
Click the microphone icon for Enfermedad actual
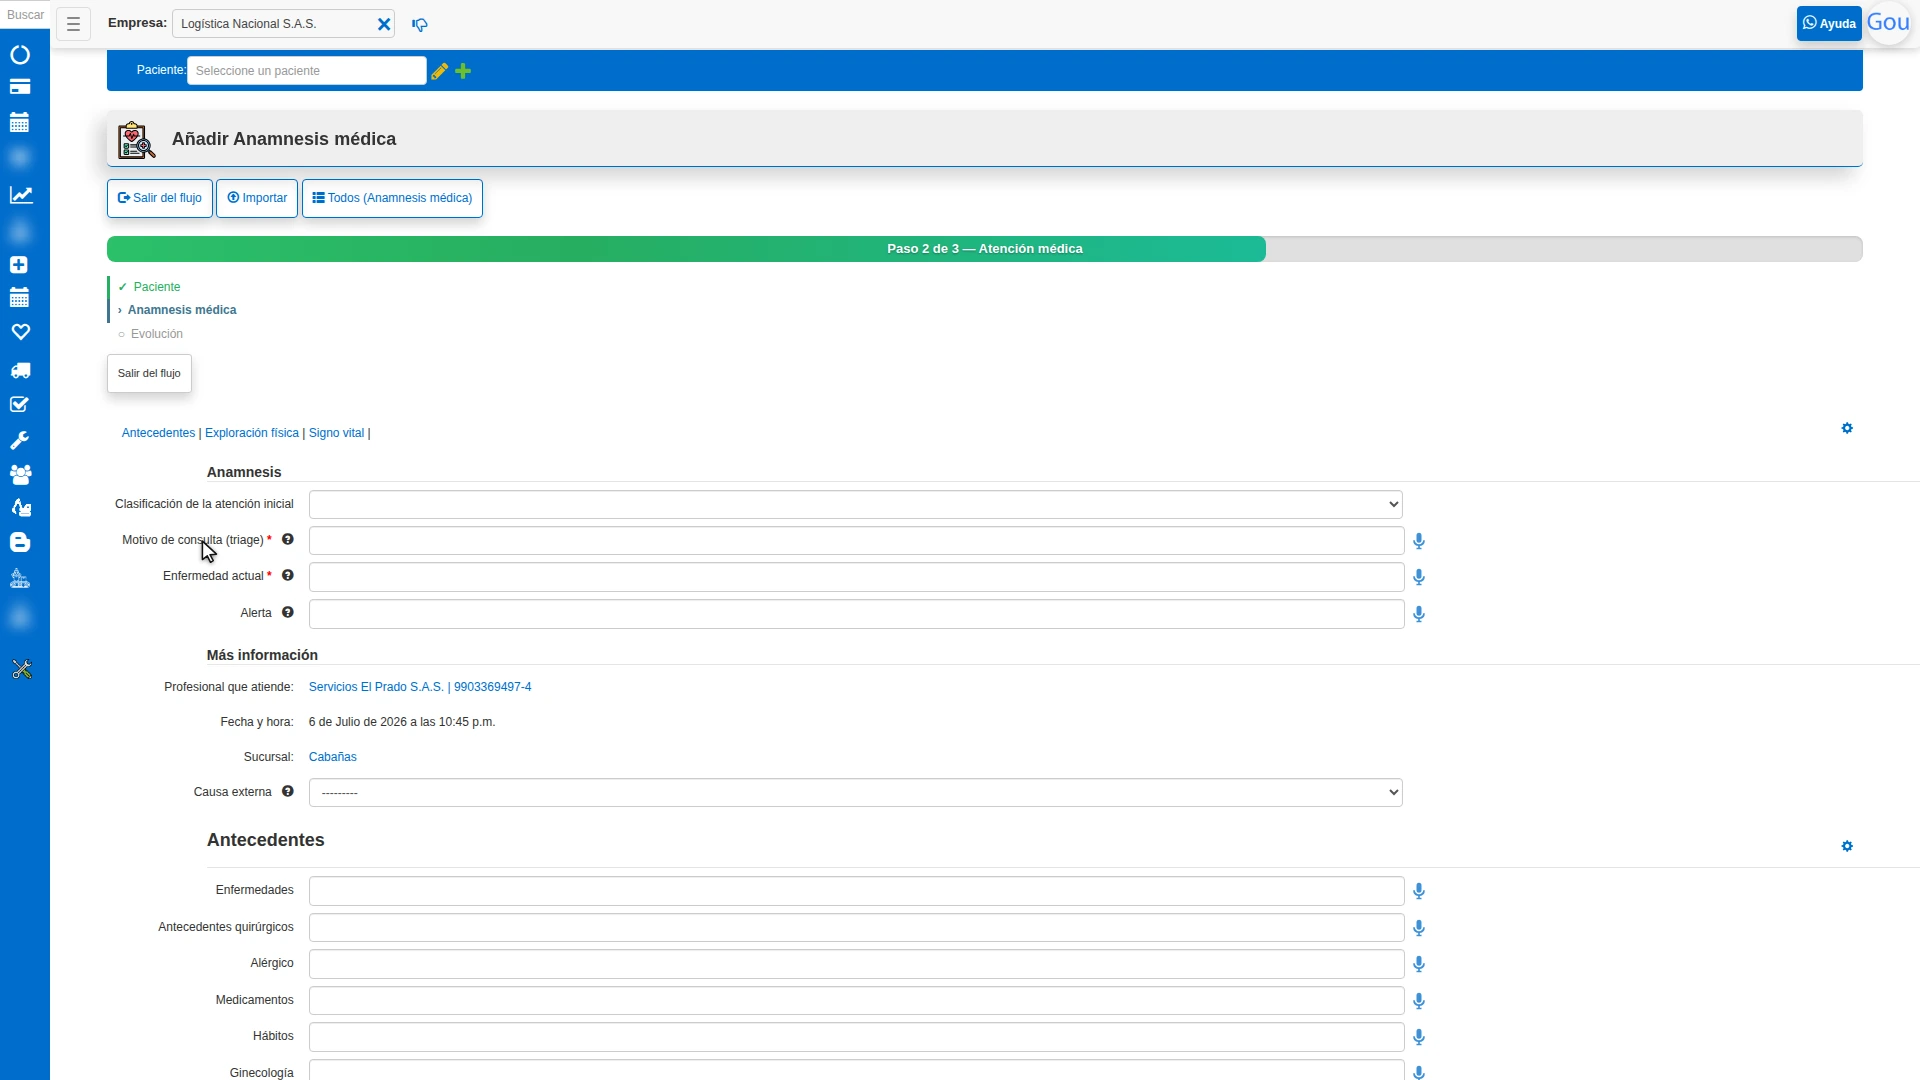tap(1418, 577)
